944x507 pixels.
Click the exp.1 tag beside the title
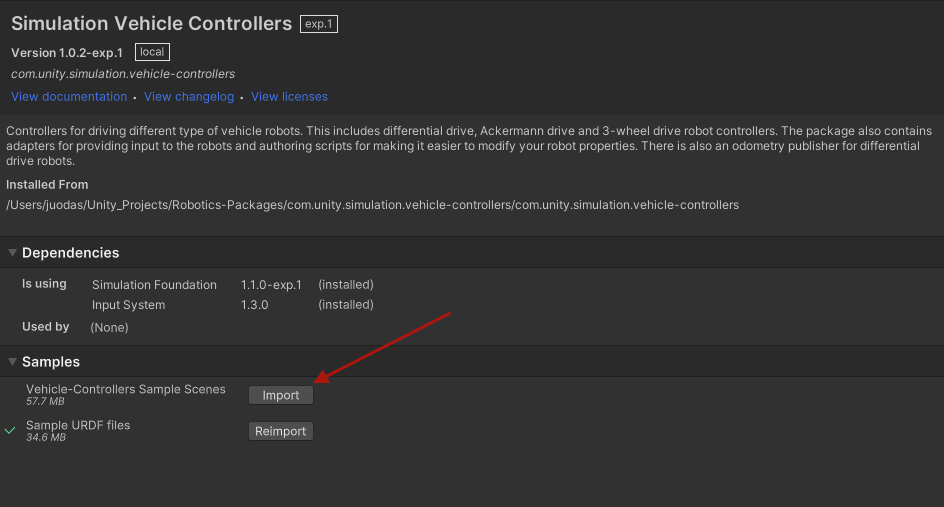coord(319,24)
